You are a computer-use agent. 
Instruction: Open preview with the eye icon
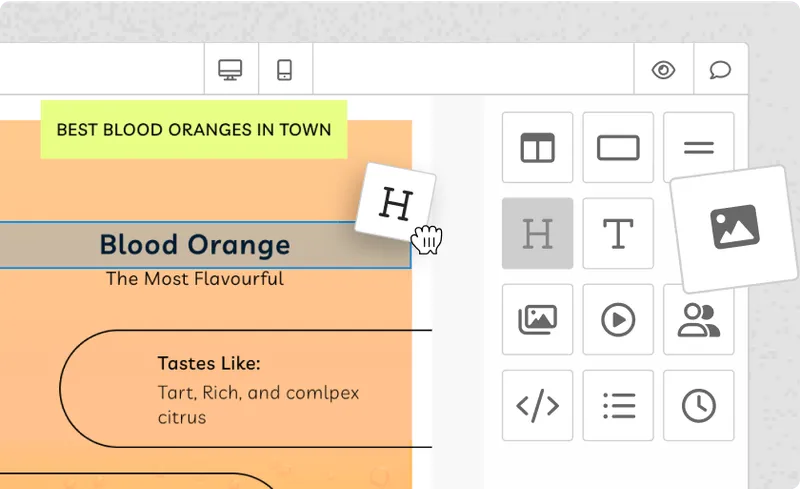[x=663, y=69]
